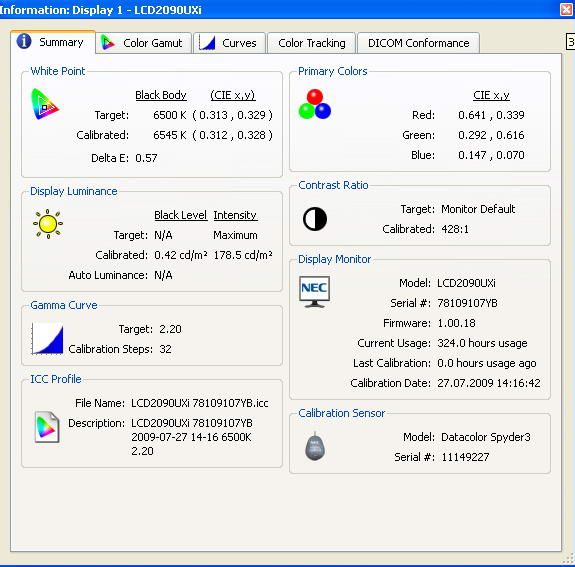Click the 0.42 cd/m² black level value
Screen dimensions: 575x567
(x=181, y=255)
